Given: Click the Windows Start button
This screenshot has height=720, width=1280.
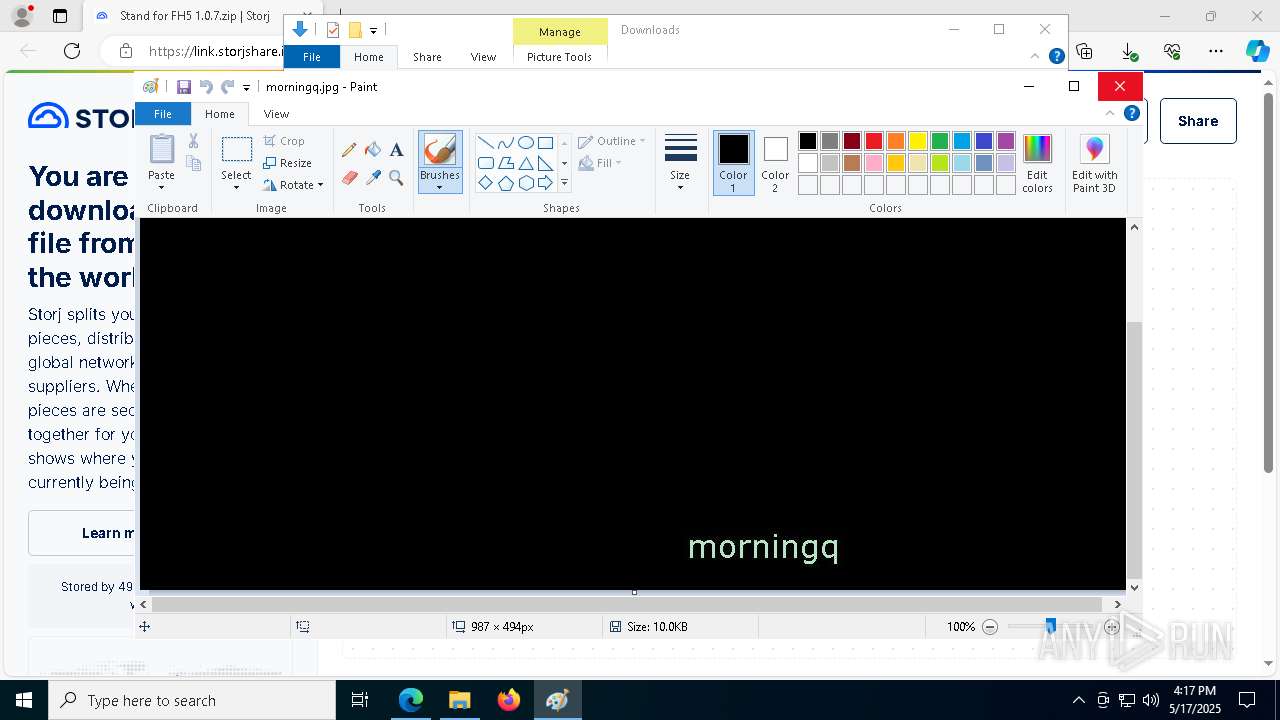Looking at the screenshot, I should click(24, 700).
